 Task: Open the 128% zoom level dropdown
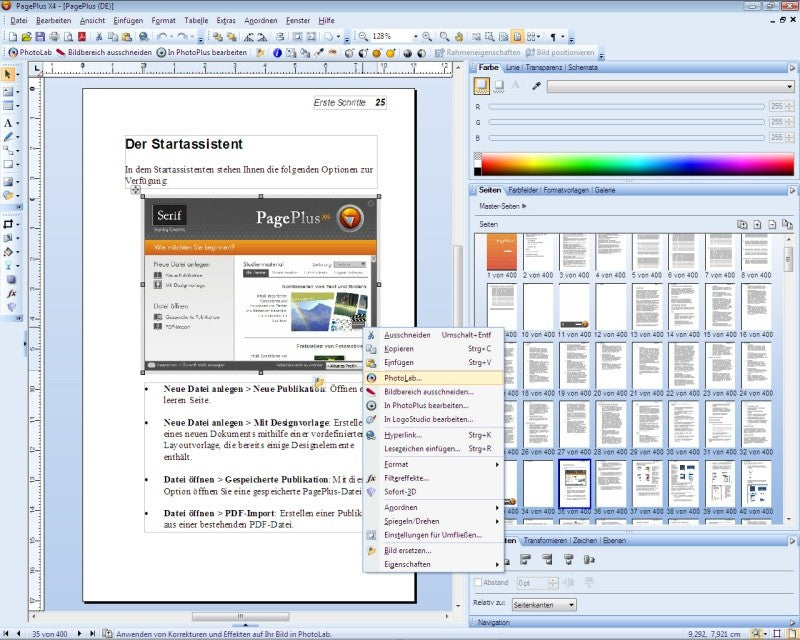click(x=415, y=37)
